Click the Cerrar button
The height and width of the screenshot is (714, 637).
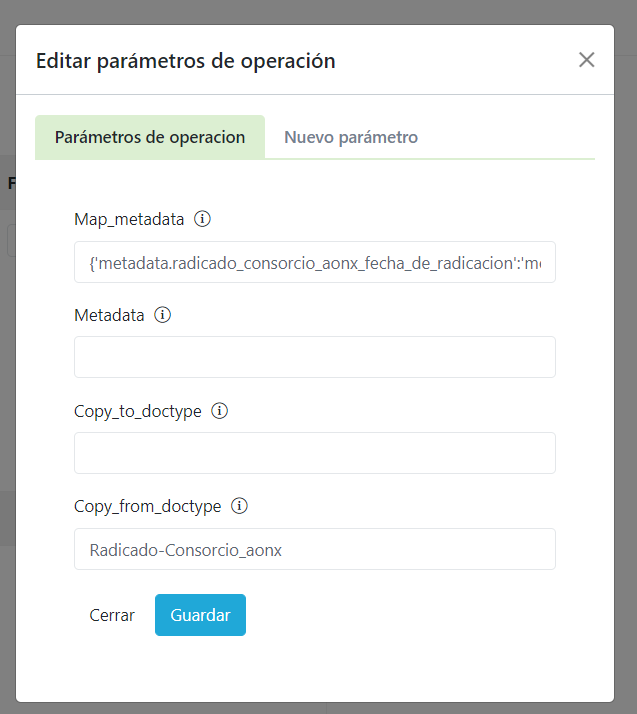(x=112, y=615)
